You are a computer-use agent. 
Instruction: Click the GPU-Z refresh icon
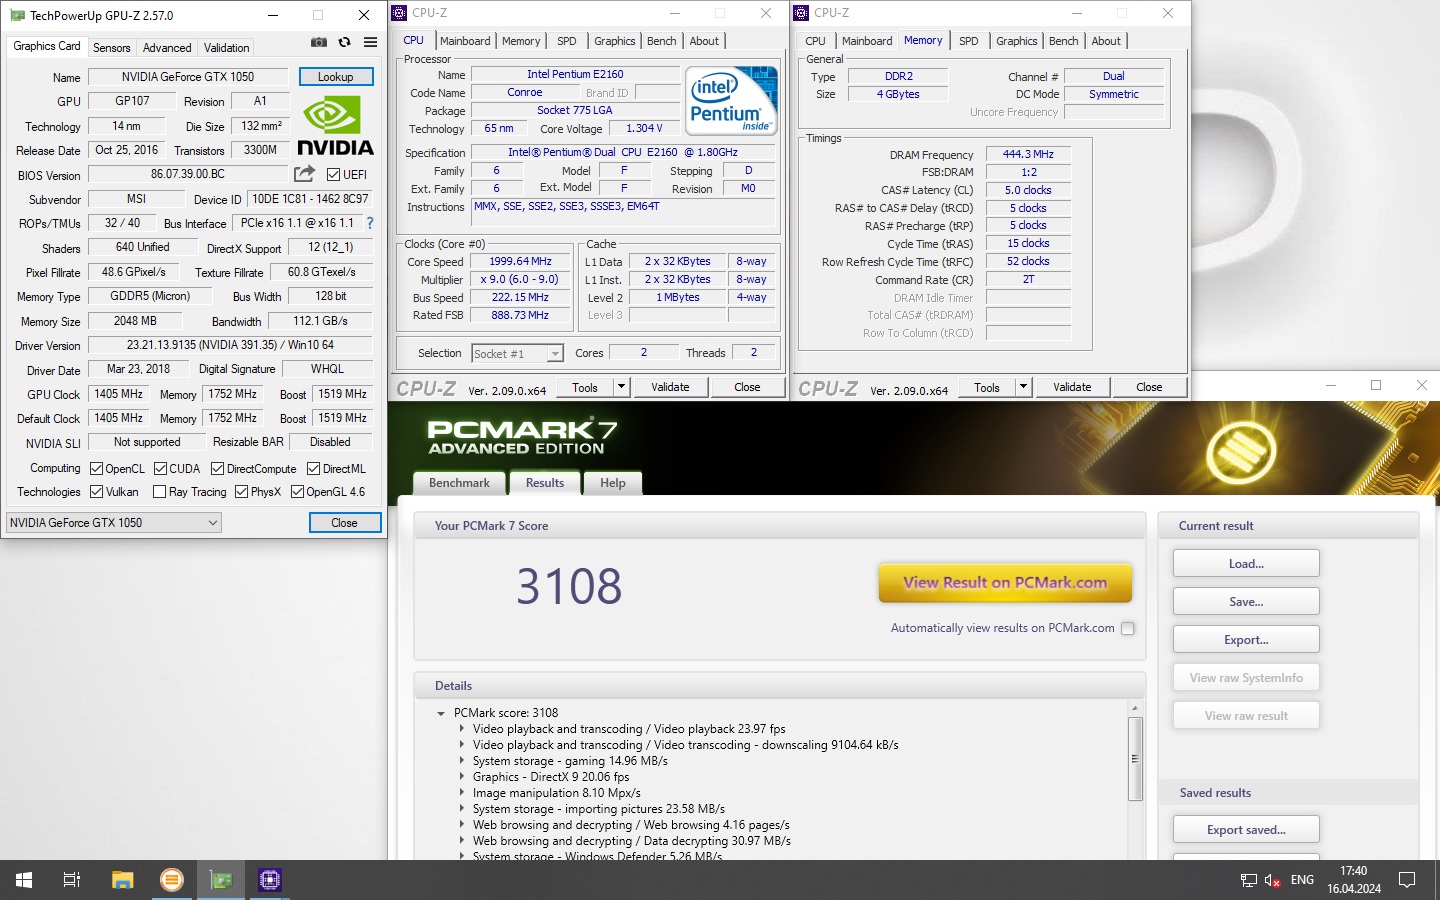coord(345,42)
